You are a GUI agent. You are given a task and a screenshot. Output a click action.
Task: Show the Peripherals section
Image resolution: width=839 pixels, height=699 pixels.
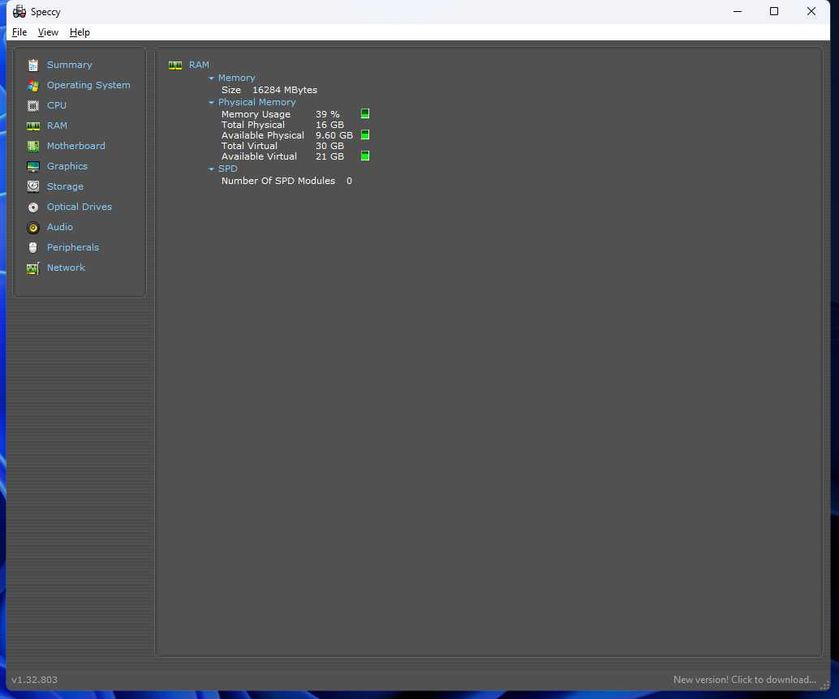(73, 247)
